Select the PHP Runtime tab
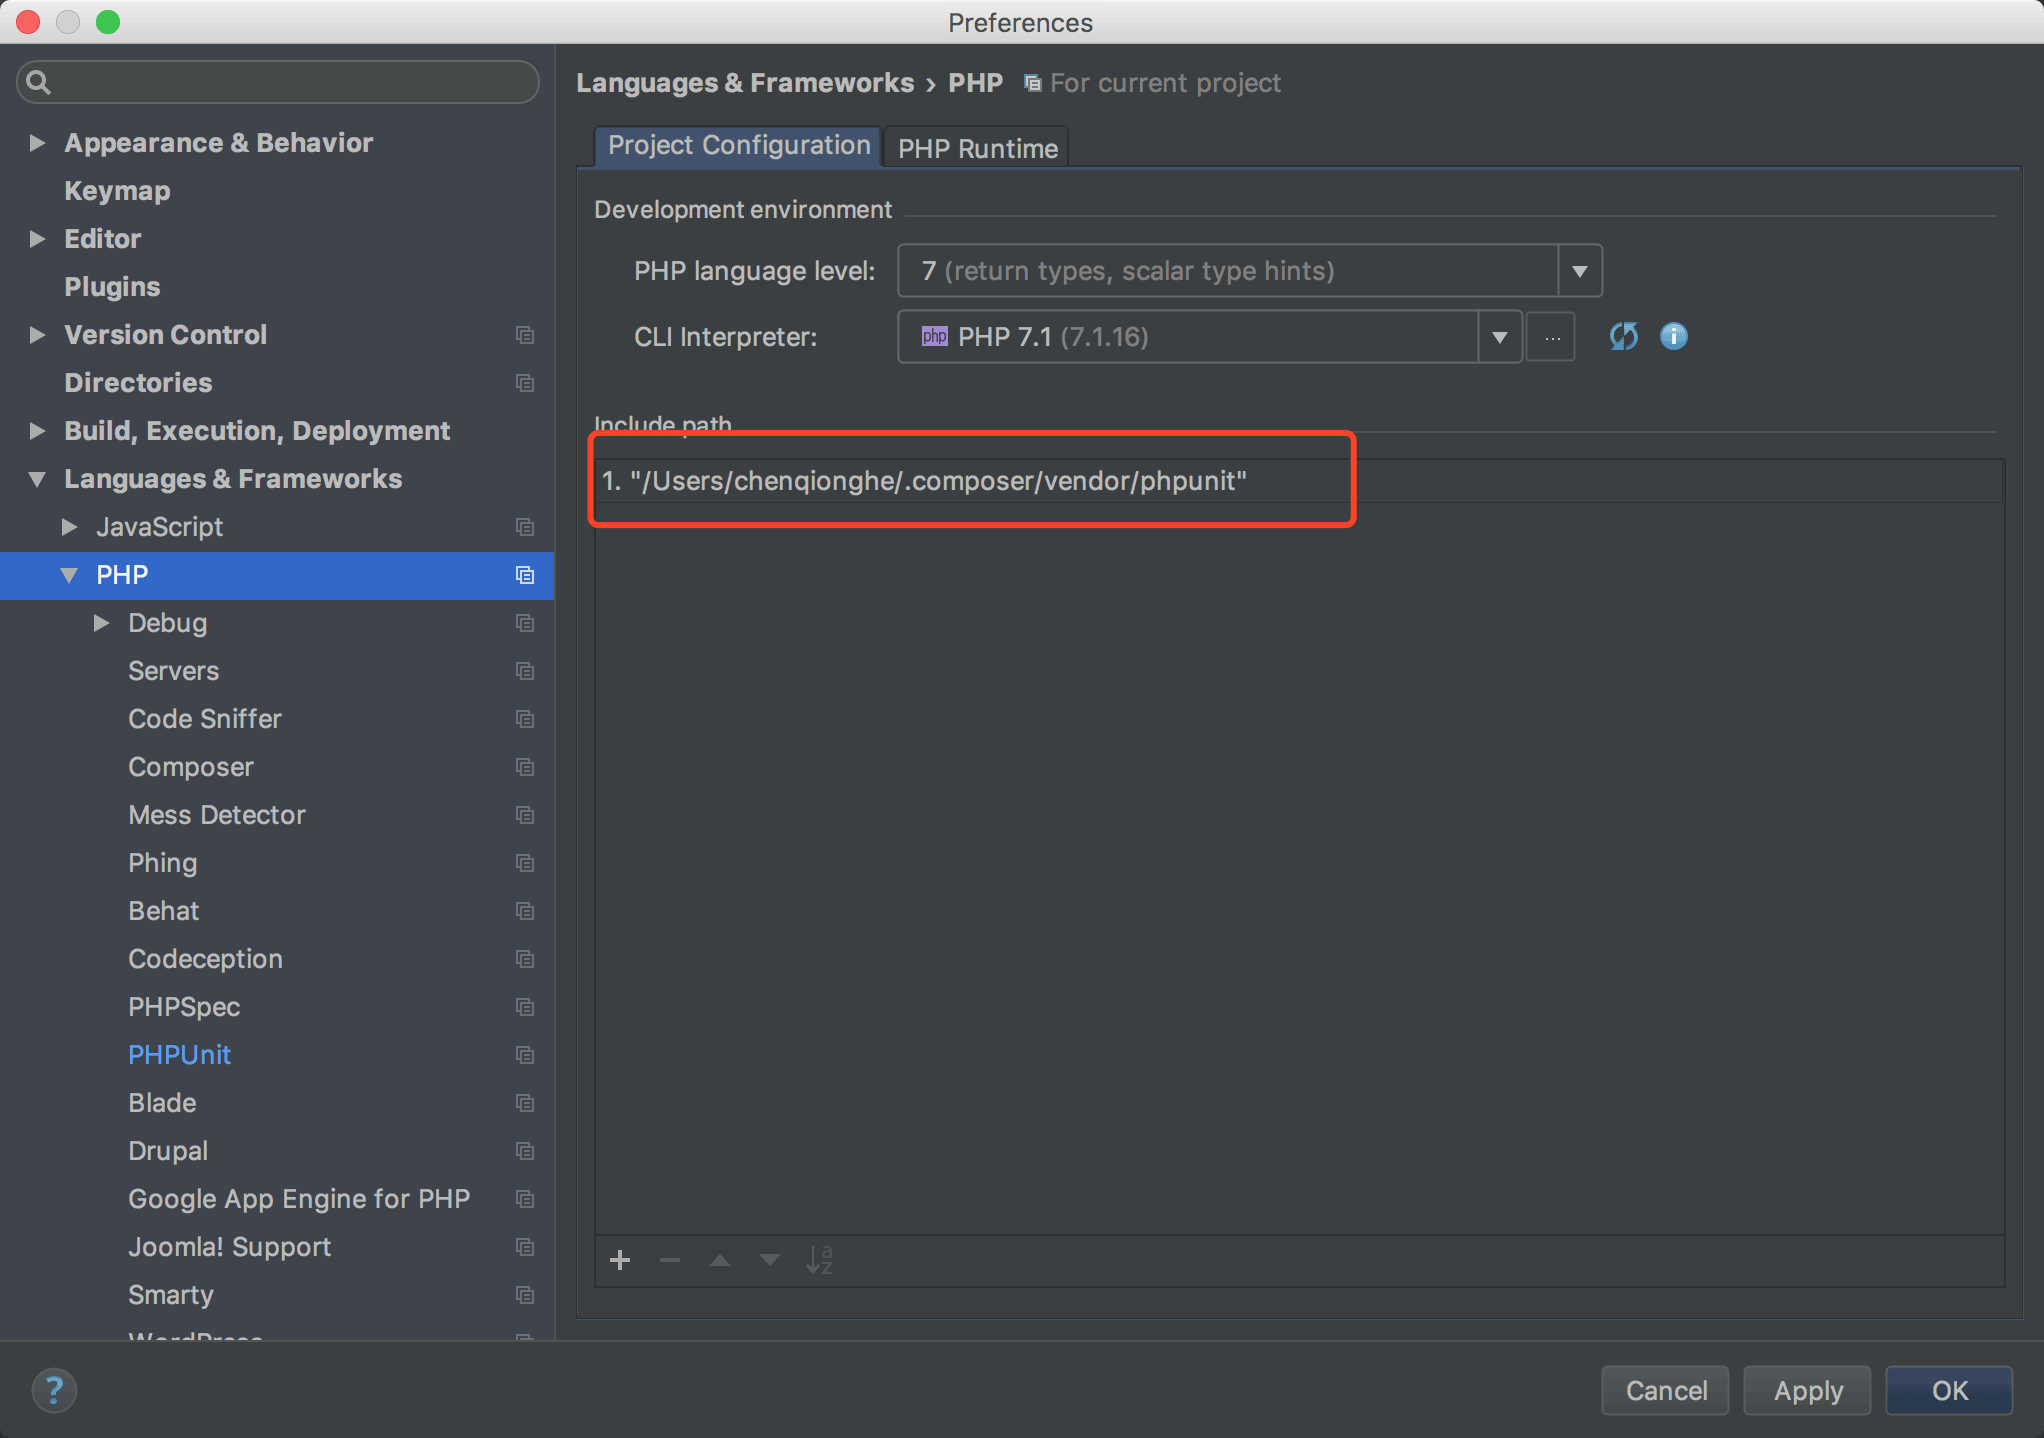This screenshot has height=1438, width=2044. click(x=977, y=146)
